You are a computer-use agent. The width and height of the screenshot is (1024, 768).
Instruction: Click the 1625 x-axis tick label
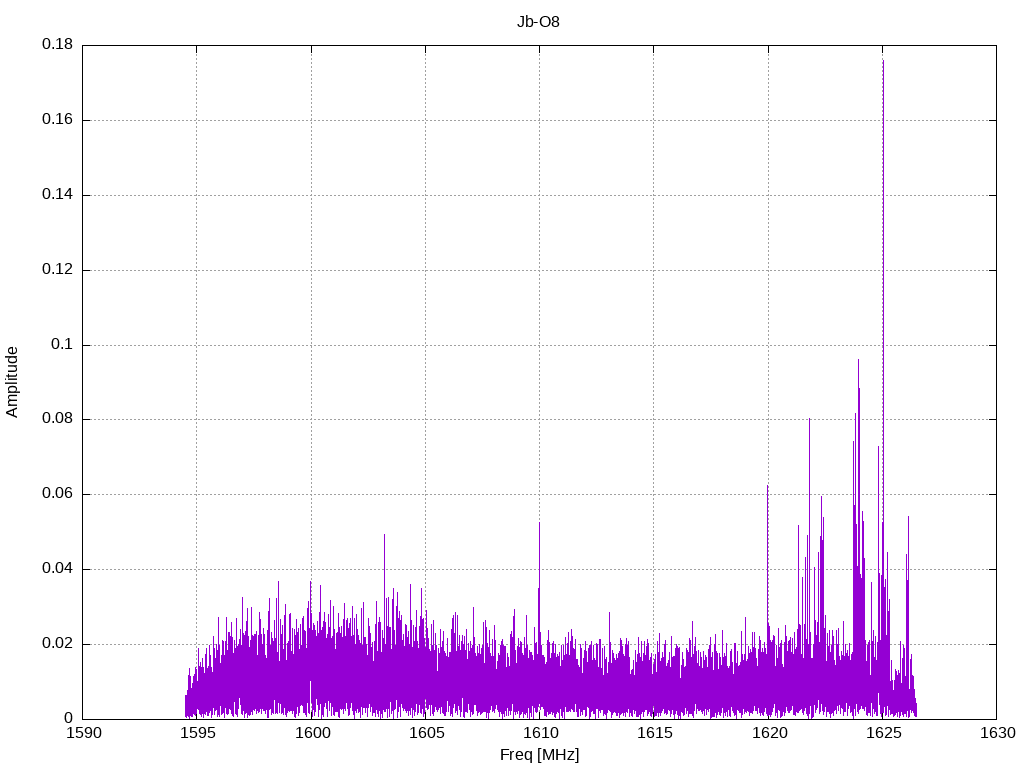[884, 733]
